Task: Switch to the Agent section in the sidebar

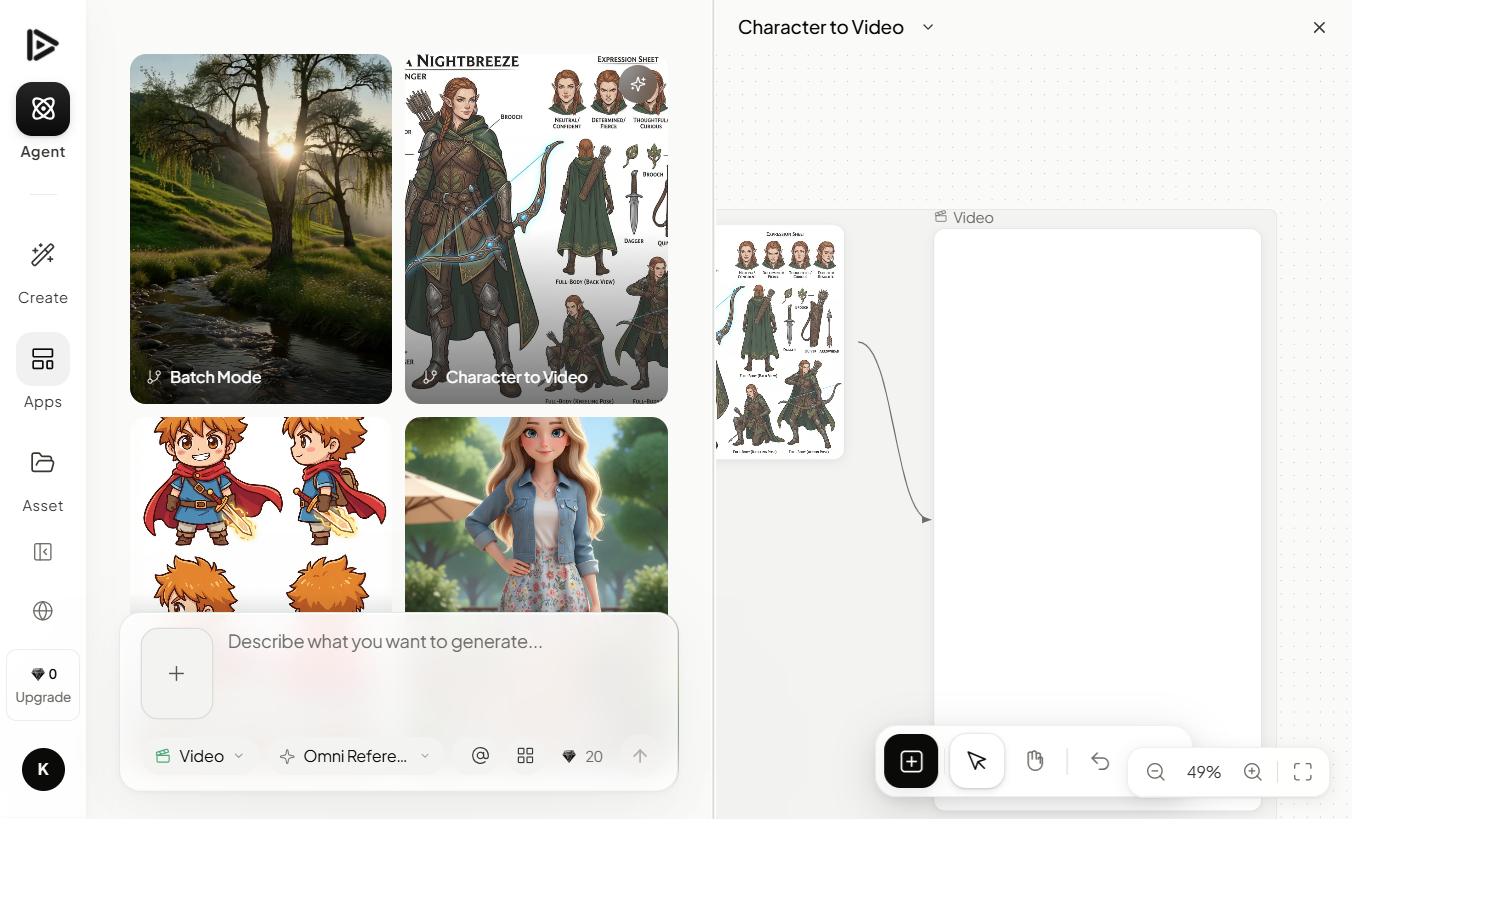Action: coord(42,122)
